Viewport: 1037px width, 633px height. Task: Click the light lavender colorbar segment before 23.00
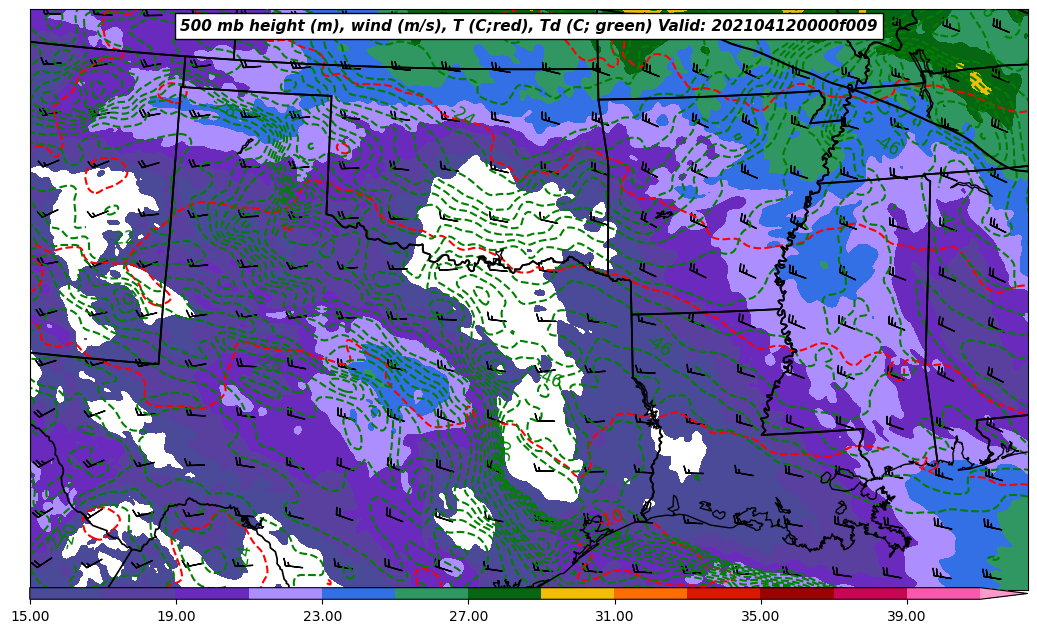click(286, 593)
